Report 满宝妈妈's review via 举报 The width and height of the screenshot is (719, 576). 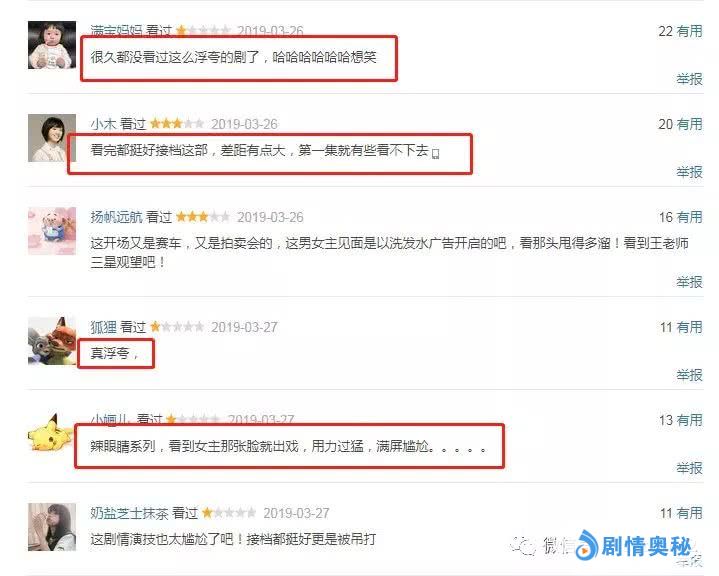[x=689, y=79]
